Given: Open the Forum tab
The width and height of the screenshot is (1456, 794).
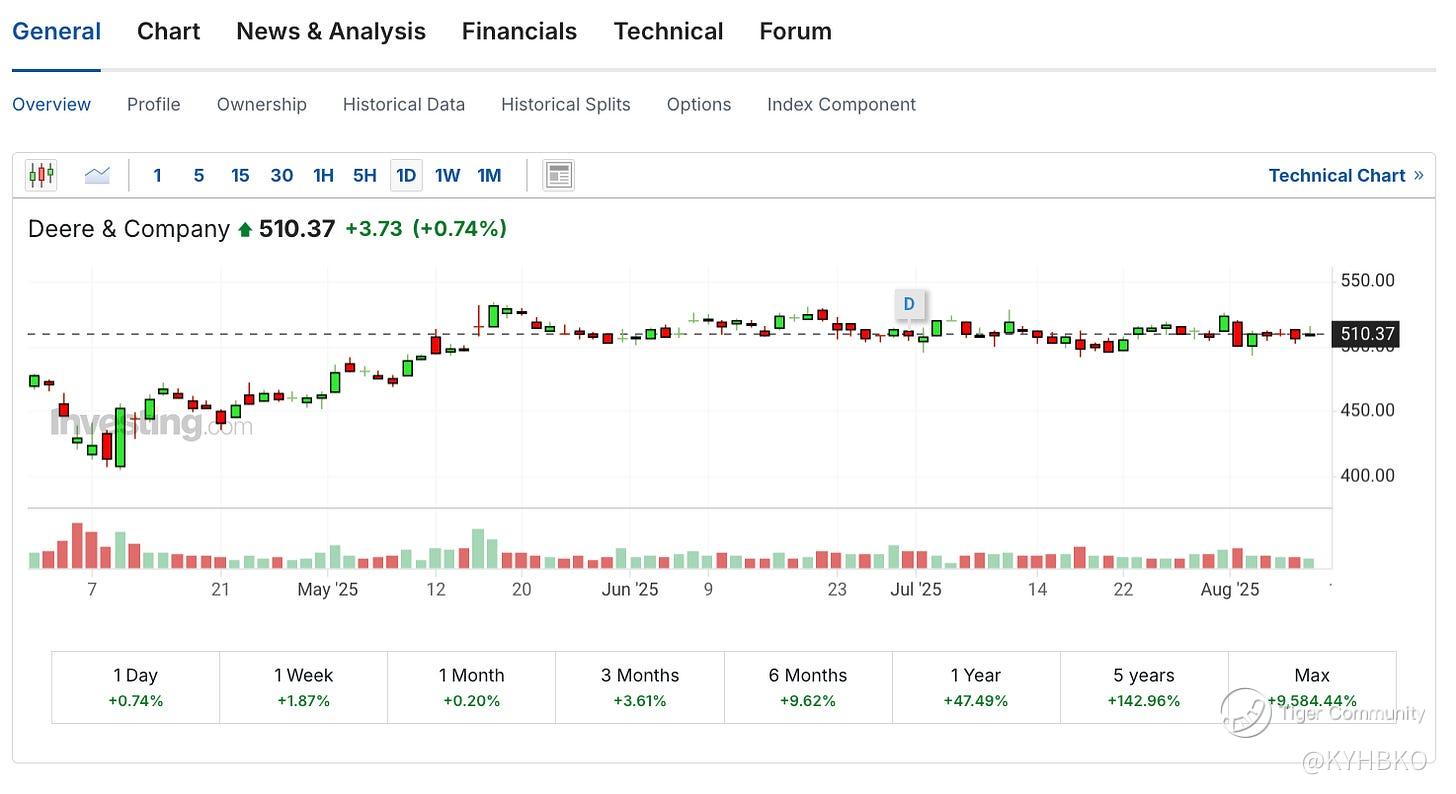Looking at the screenshot, I should coord(796,31).
